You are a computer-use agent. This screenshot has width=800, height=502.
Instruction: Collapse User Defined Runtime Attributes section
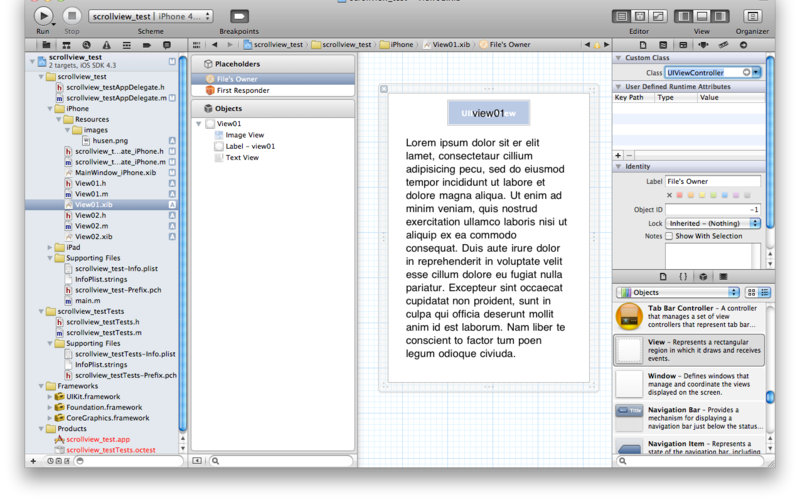(x=618, y=87)
